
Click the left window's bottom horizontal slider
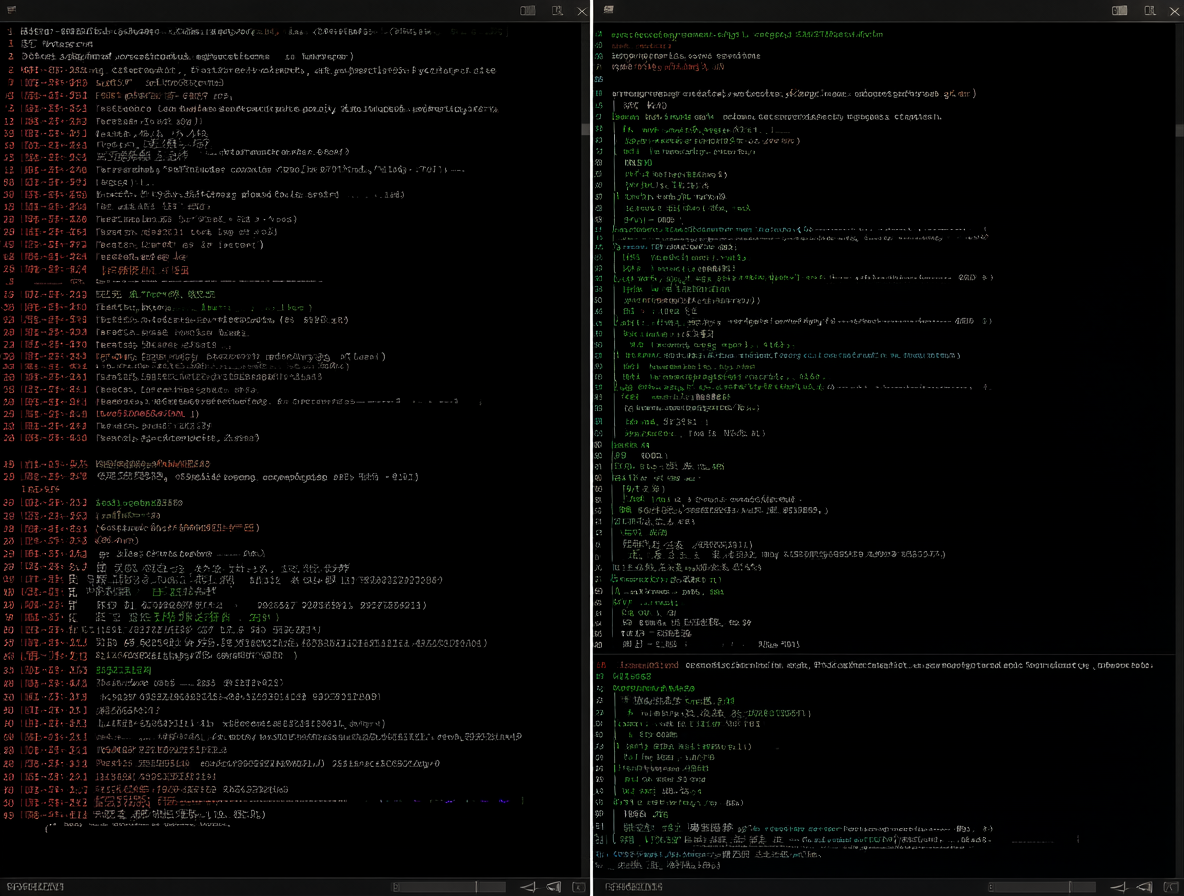tap(449, 887)
